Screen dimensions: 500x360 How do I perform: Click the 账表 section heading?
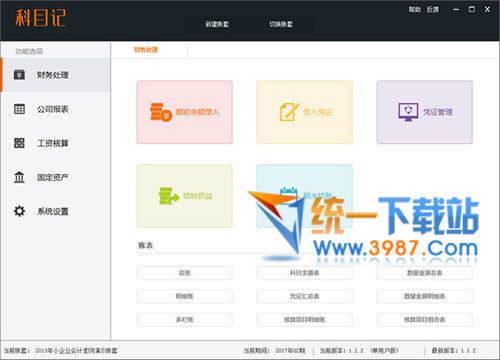tap(145, 245)
